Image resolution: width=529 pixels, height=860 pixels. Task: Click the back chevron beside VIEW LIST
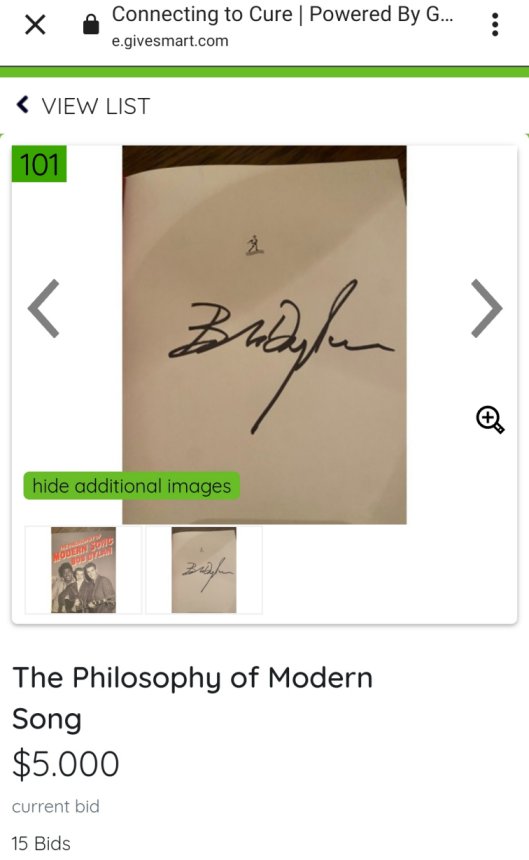[22, 104]
